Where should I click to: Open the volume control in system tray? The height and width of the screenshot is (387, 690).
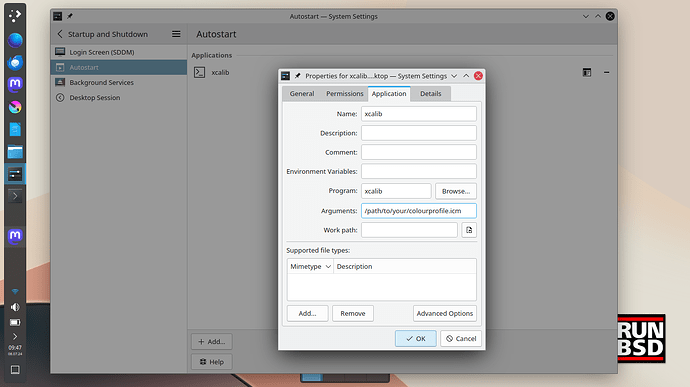pos(15,307)
